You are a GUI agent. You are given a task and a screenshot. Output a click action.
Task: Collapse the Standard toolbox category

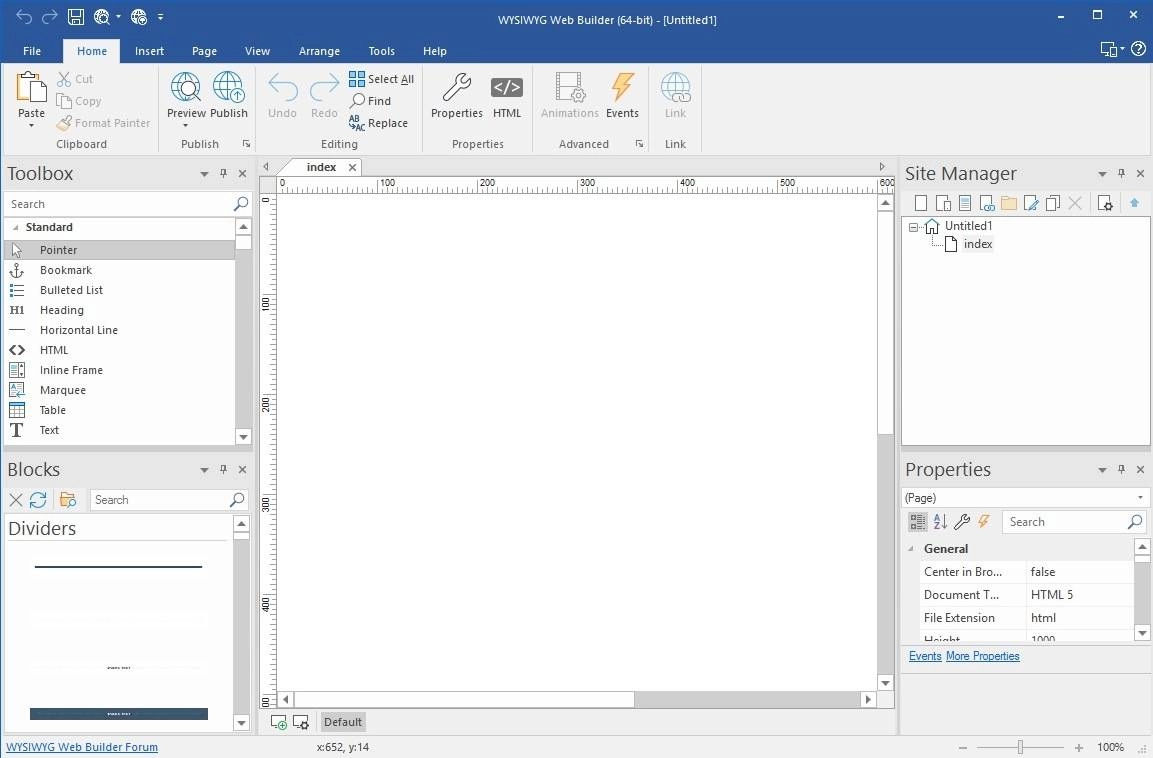(x=15, y=227)
